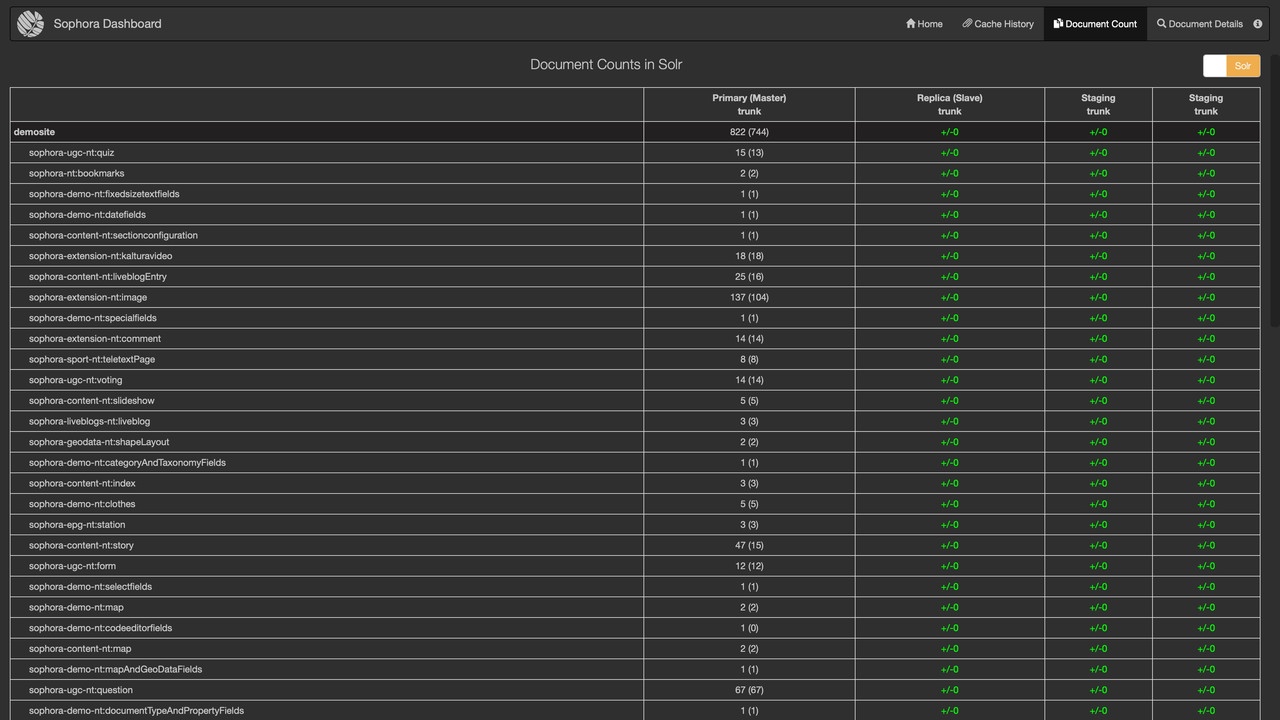Click the Primary (Master) trunk column header
Screen dimensions: 1280x720
click(749, 104)
